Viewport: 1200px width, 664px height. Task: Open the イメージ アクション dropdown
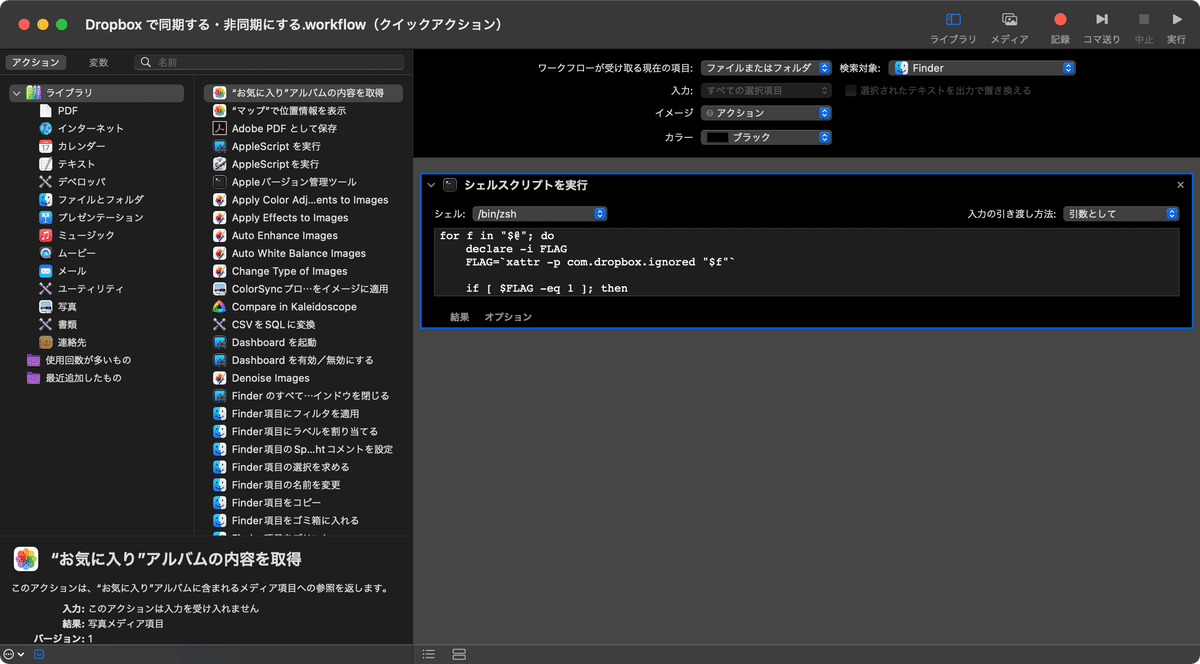pos(766,113)
